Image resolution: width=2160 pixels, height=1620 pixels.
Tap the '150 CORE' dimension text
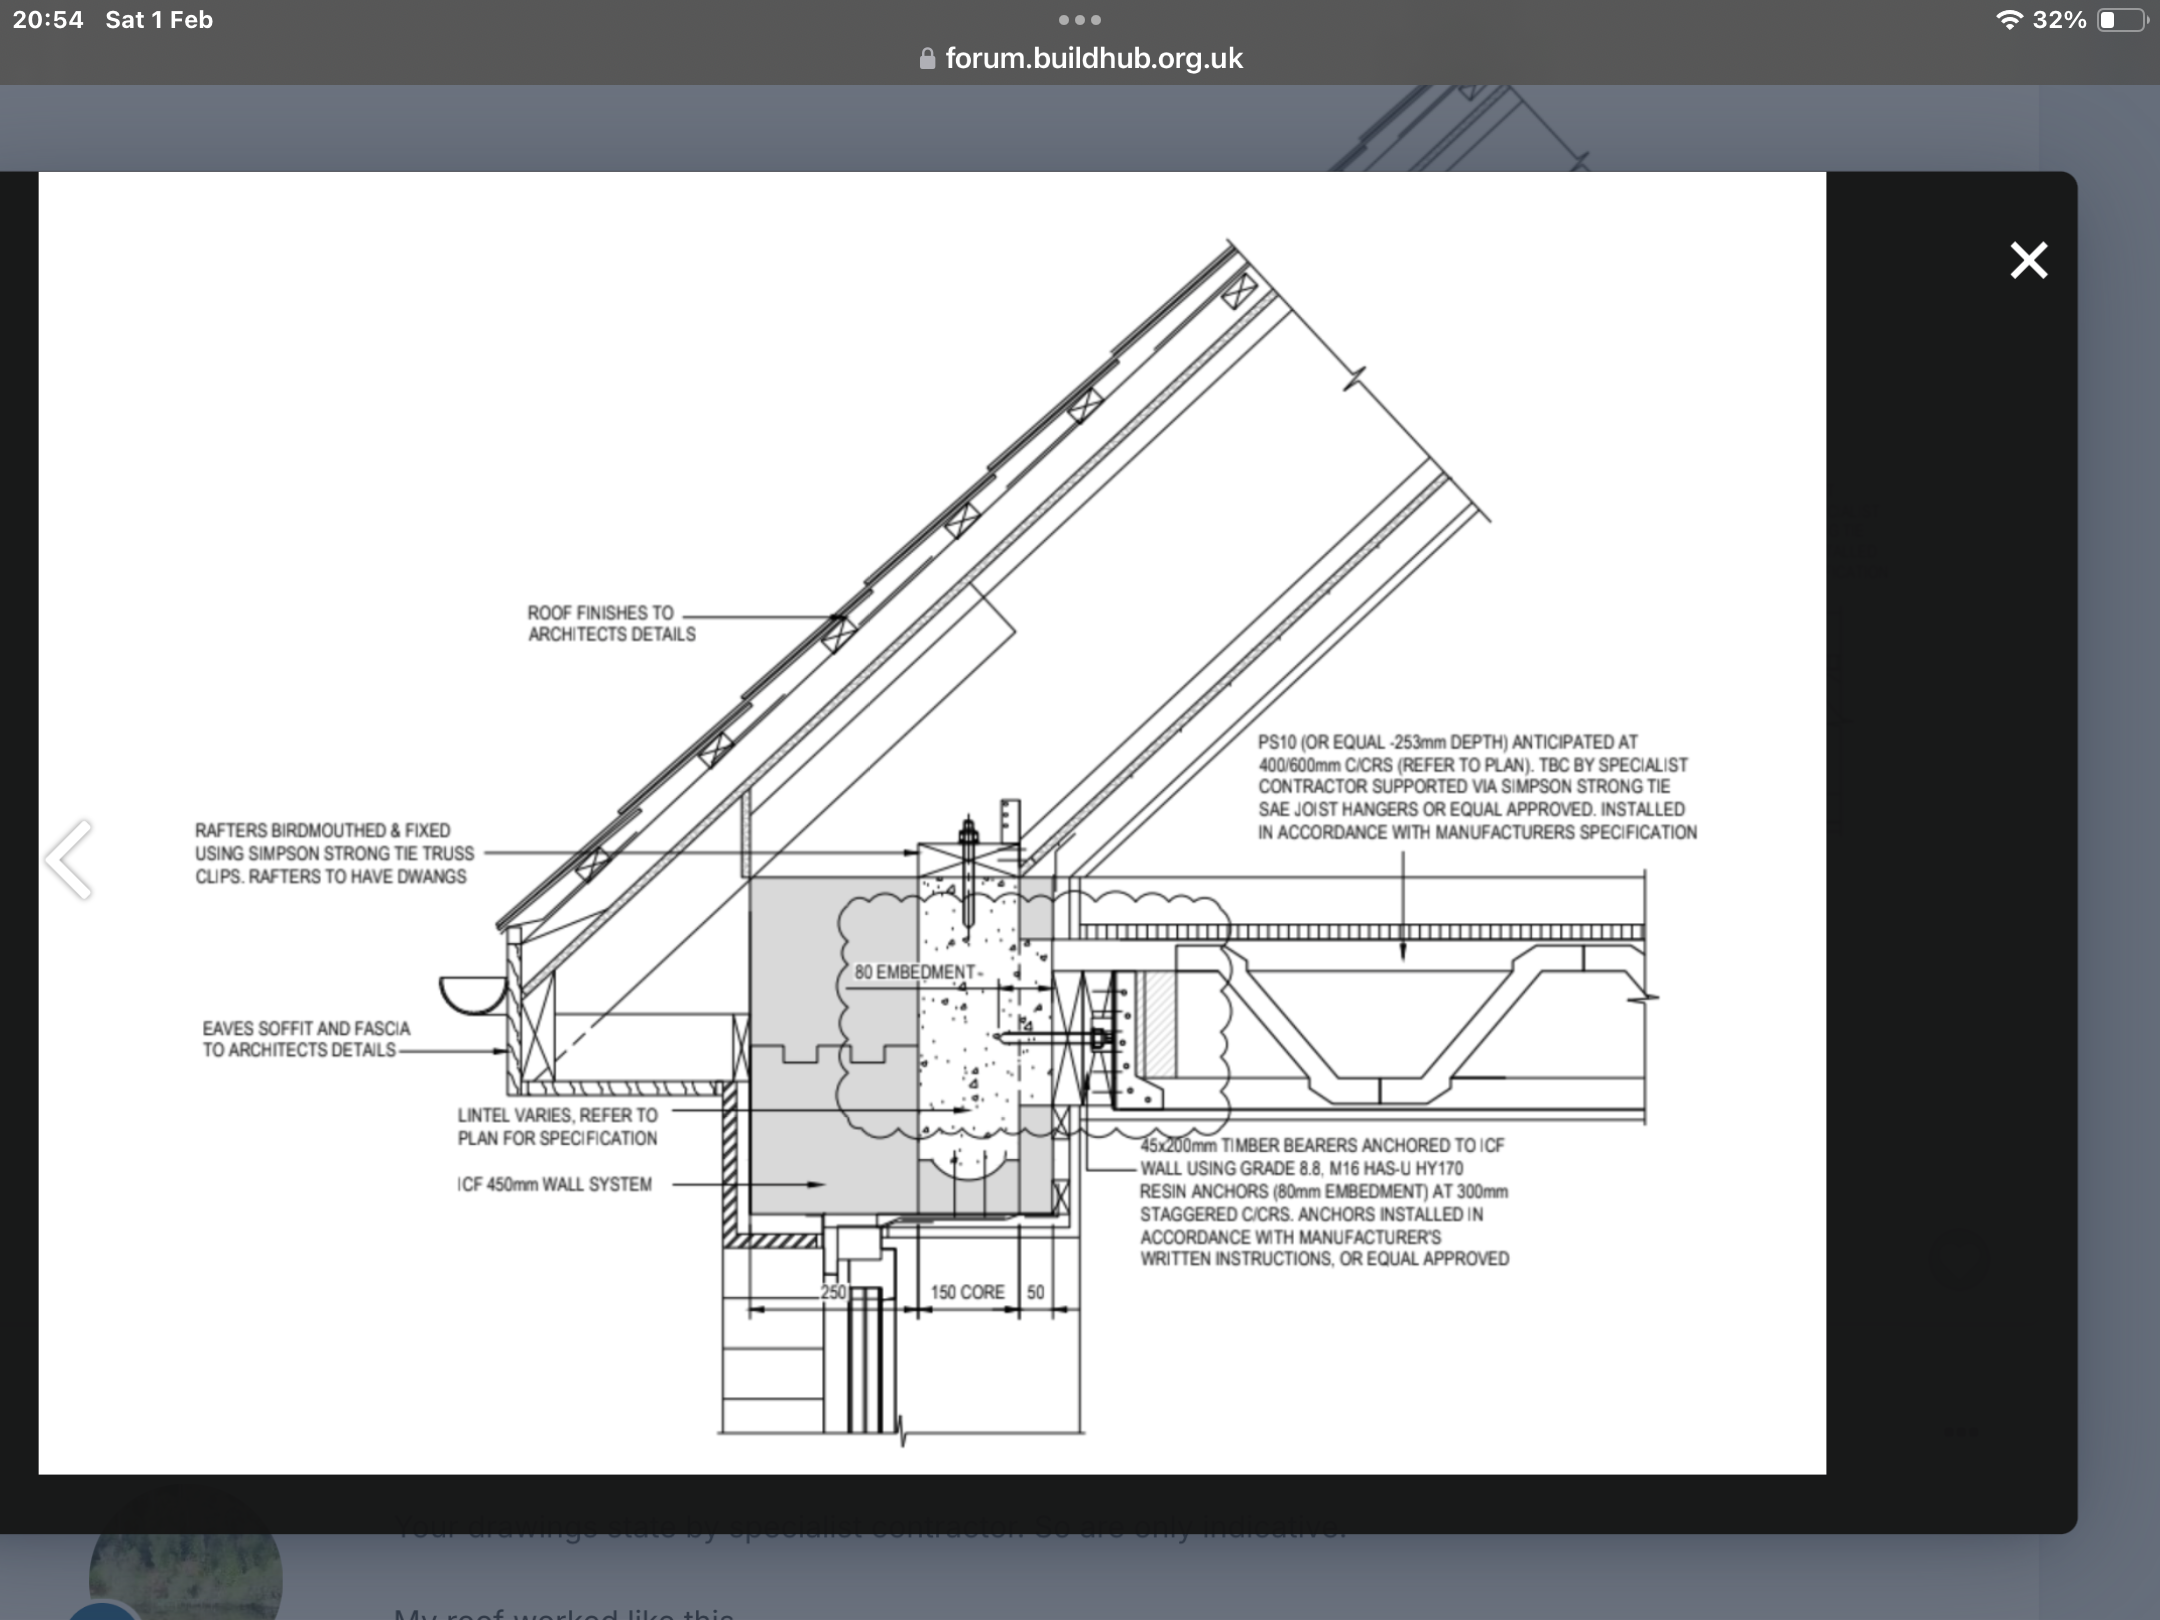tap(967, 1292)
